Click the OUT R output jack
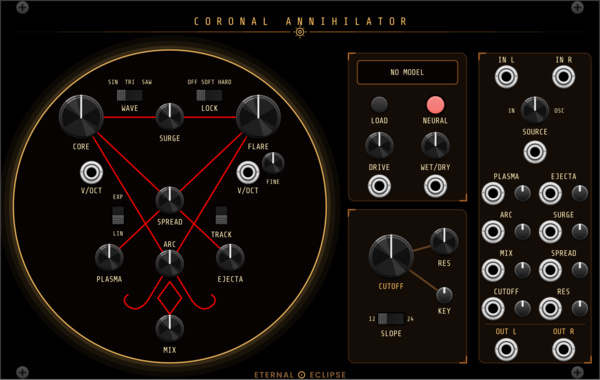The height and width of the screenshot is (380, 600). [563, 349]
